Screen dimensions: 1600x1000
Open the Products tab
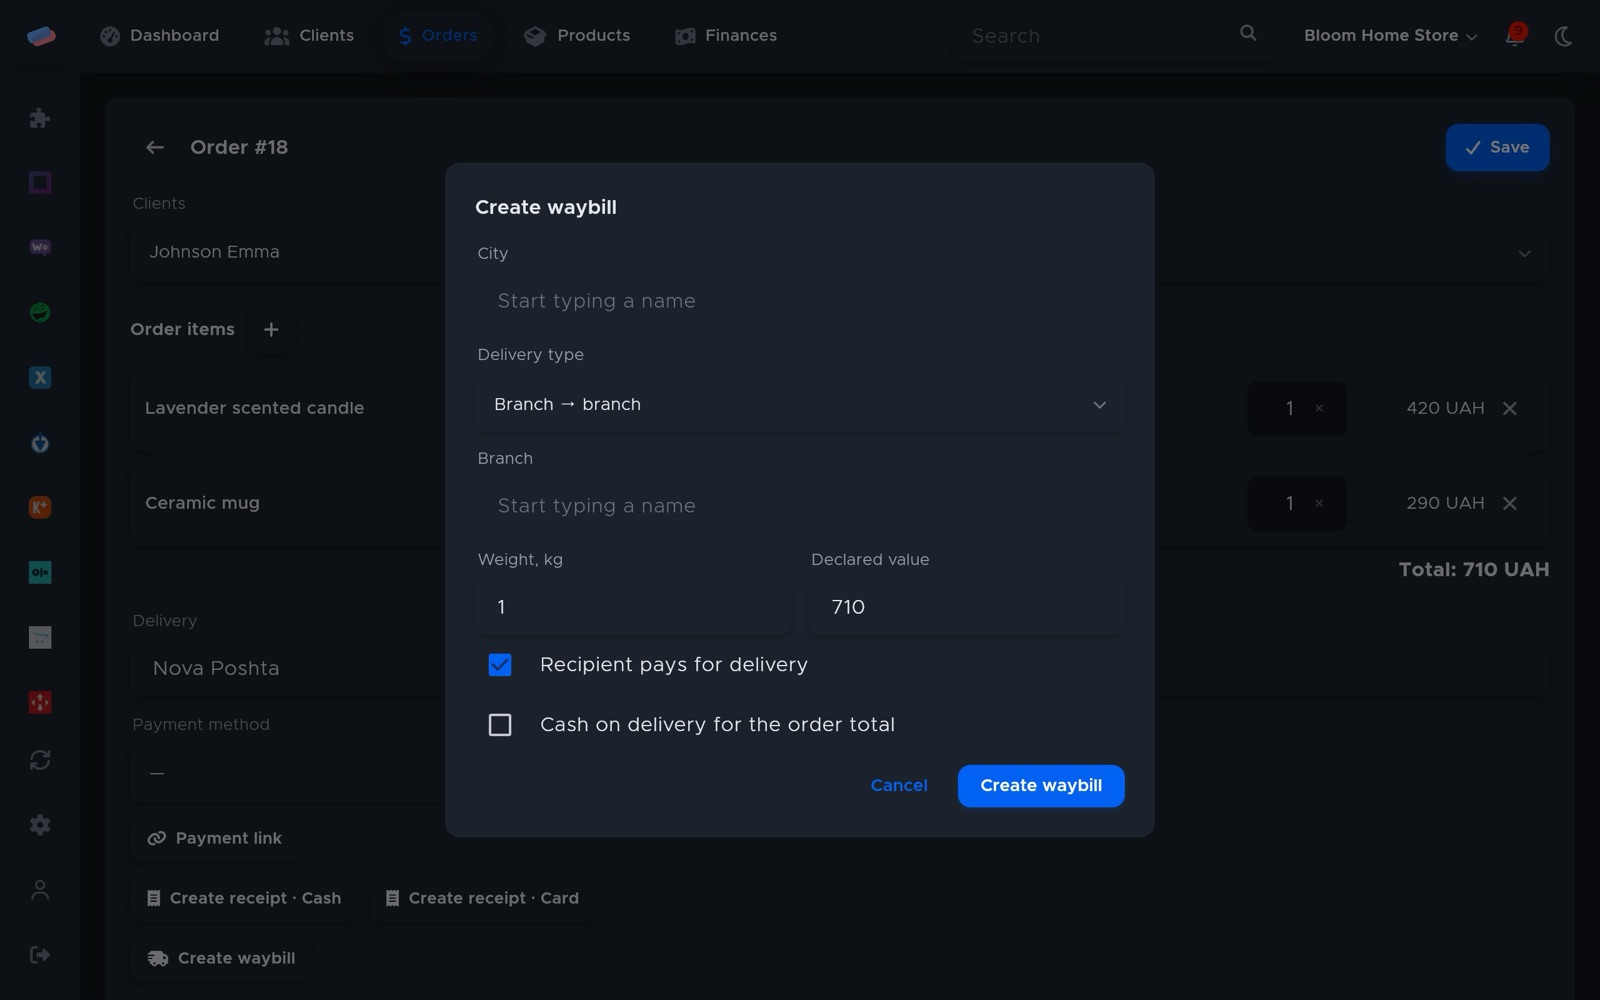pyautogui.click(x=578, y=36)
